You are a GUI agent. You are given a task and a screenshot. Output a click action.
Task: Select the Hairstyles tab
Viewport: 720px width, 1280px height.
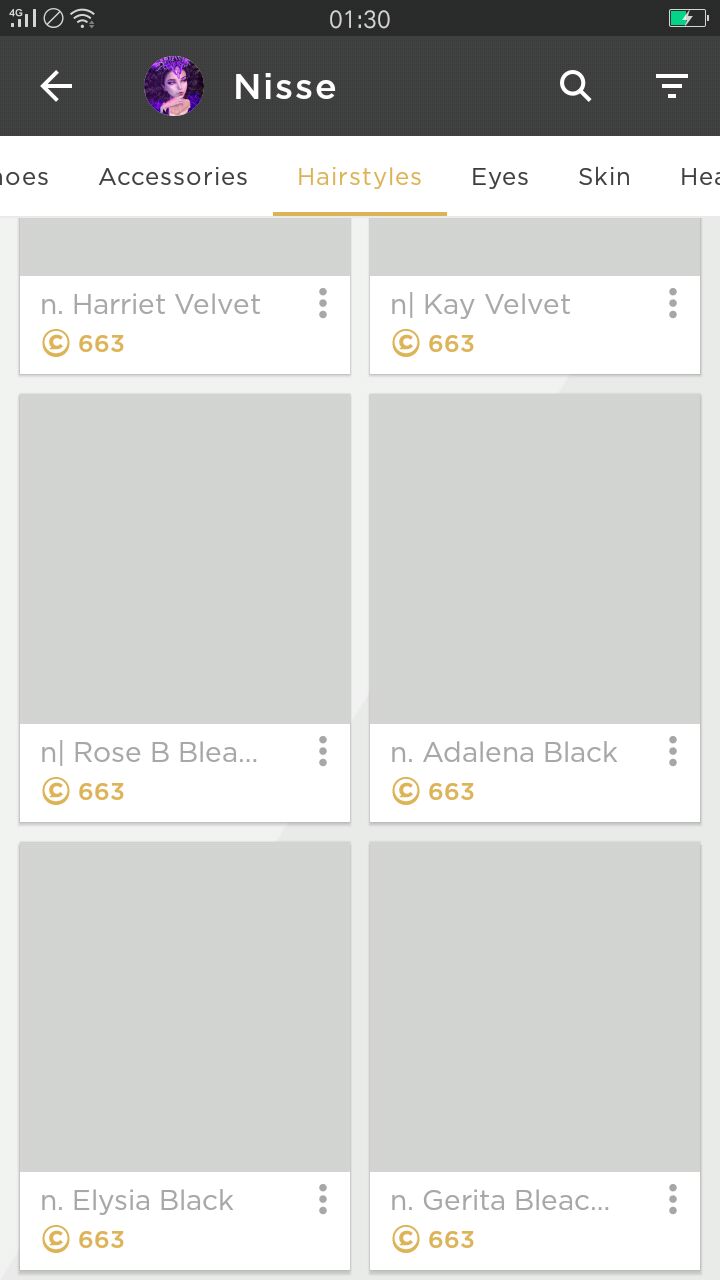click(359, 177)
